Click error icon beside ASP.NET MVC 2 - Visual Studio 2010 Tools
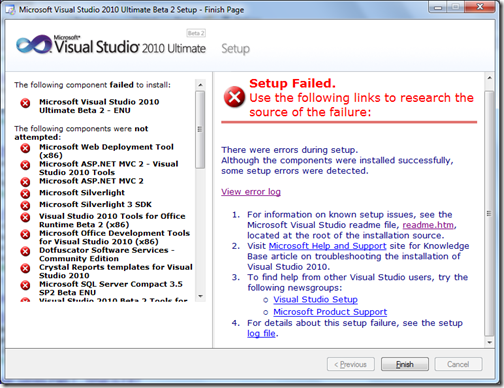 click(25, 165)
